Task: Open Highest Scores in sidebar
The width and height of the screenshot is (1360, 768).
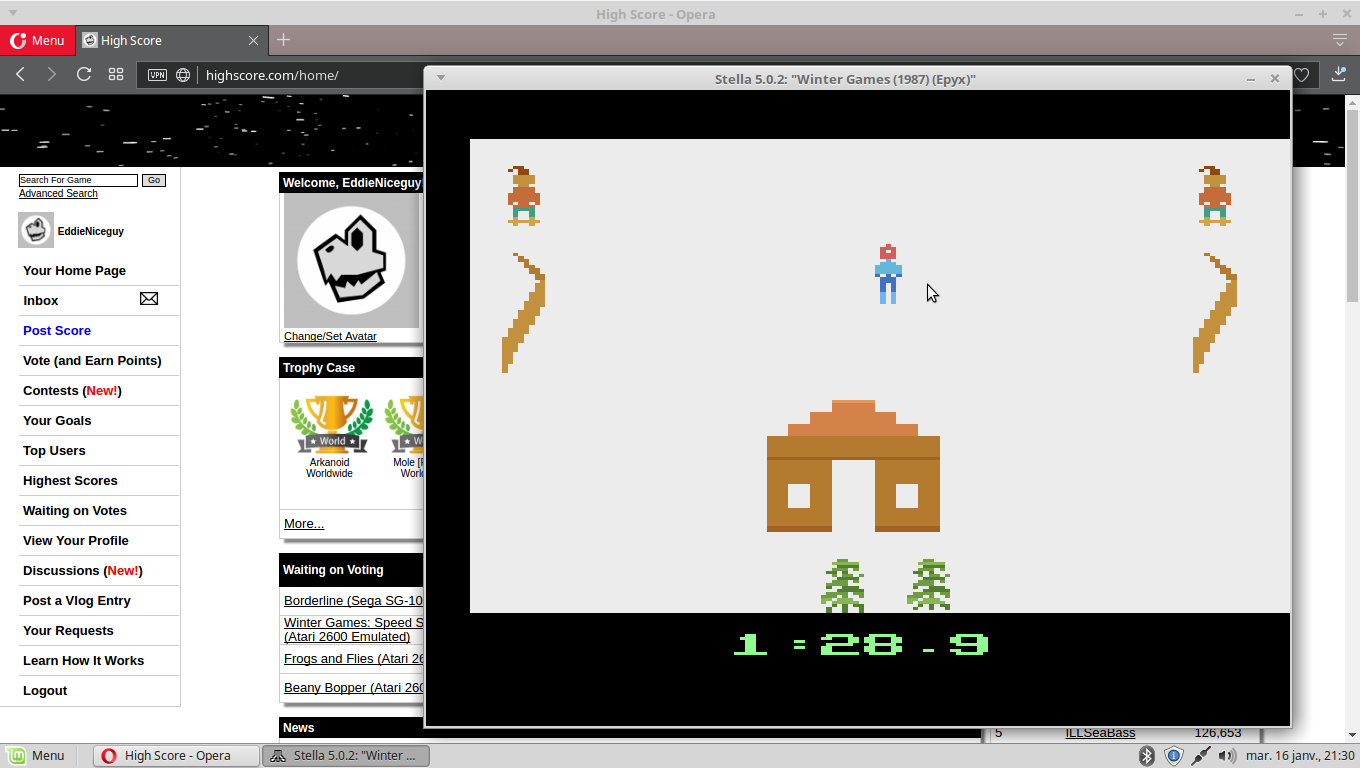Action: [70, 480]
